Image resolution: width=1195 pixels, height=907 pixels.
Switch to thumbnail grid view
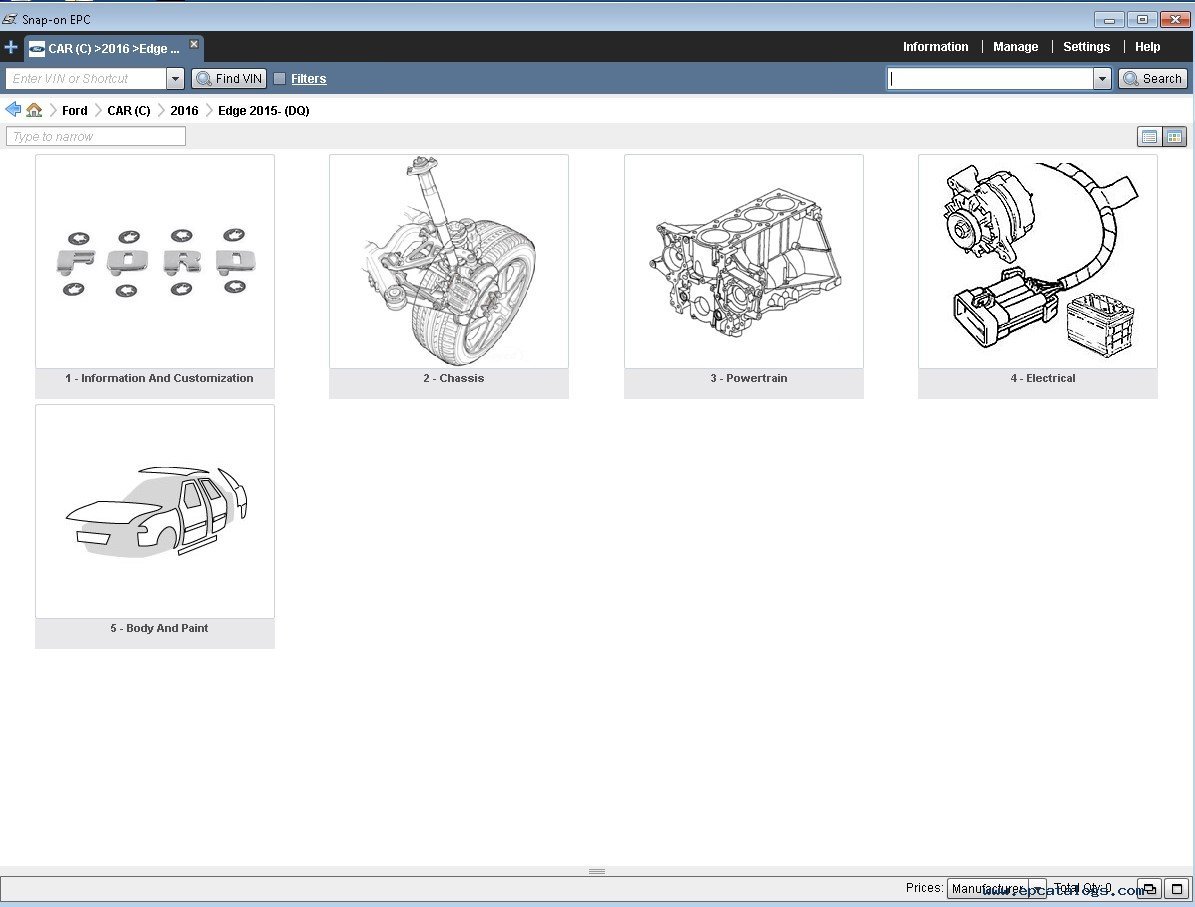tap(1174, 137)
